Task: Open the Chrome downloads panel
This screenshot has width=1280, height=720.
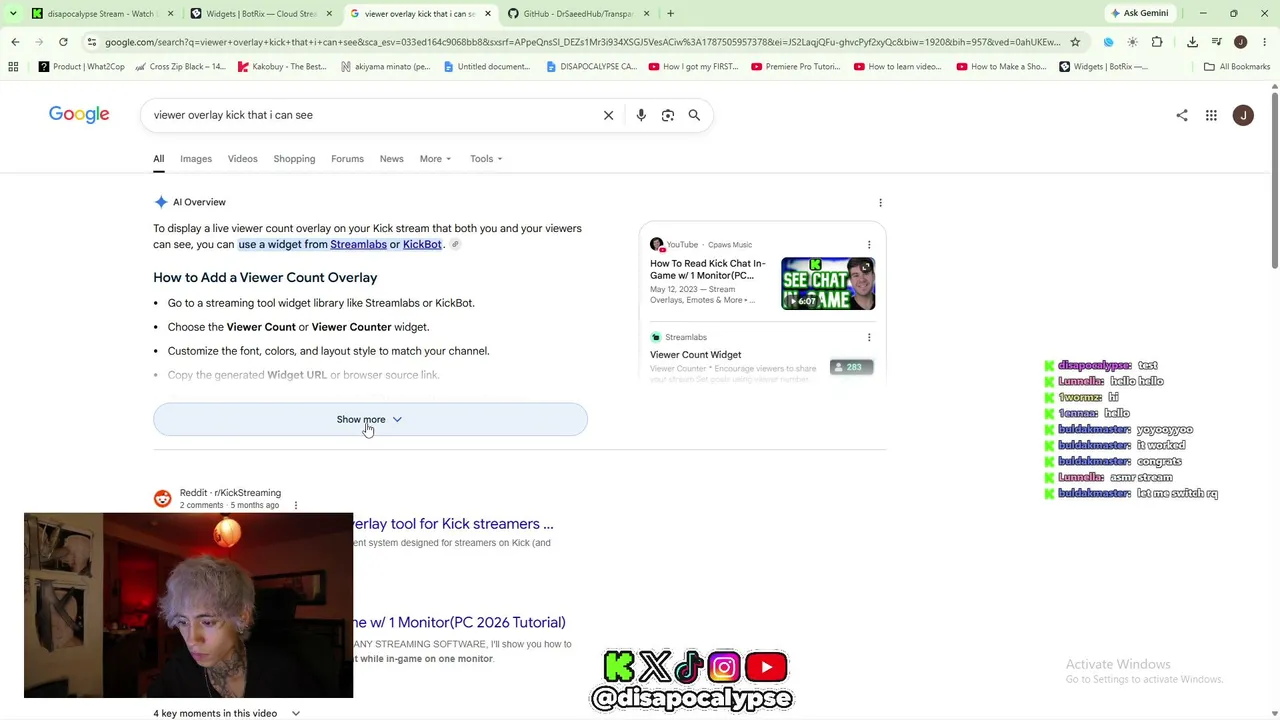Action: (x=1192, y=42)
